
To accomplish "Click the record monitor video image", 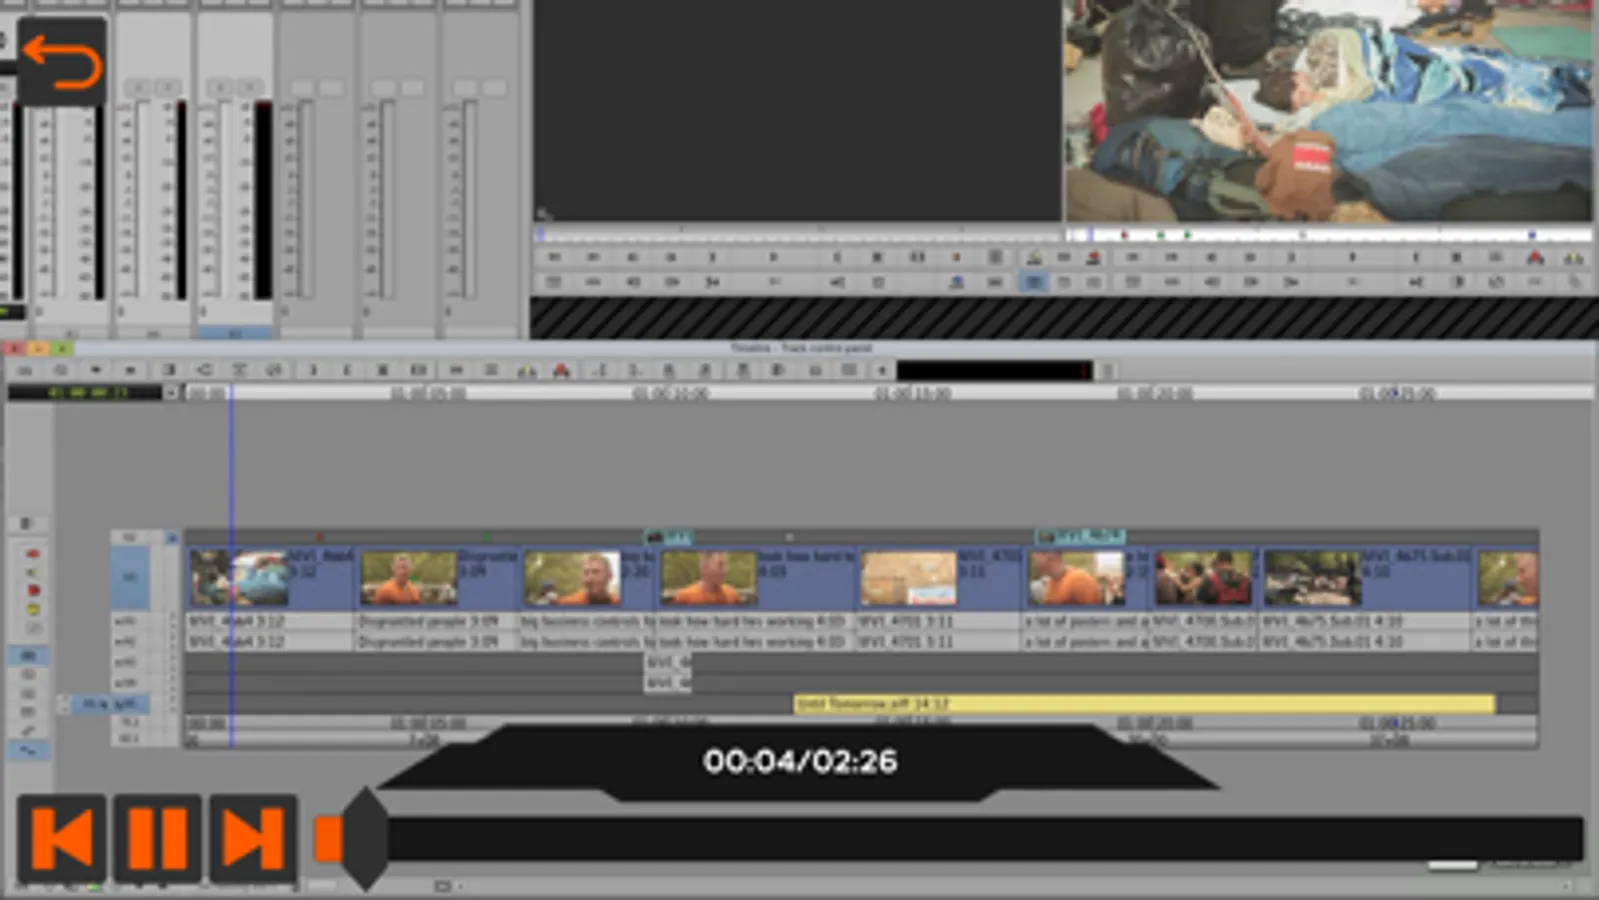I will [x=1328, y=110].
